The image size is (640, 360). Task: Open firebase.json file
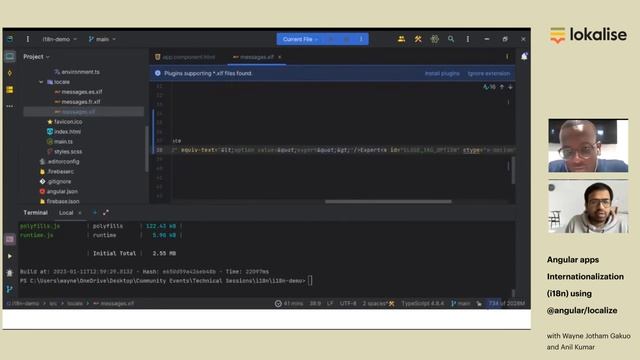click(60, 201)
